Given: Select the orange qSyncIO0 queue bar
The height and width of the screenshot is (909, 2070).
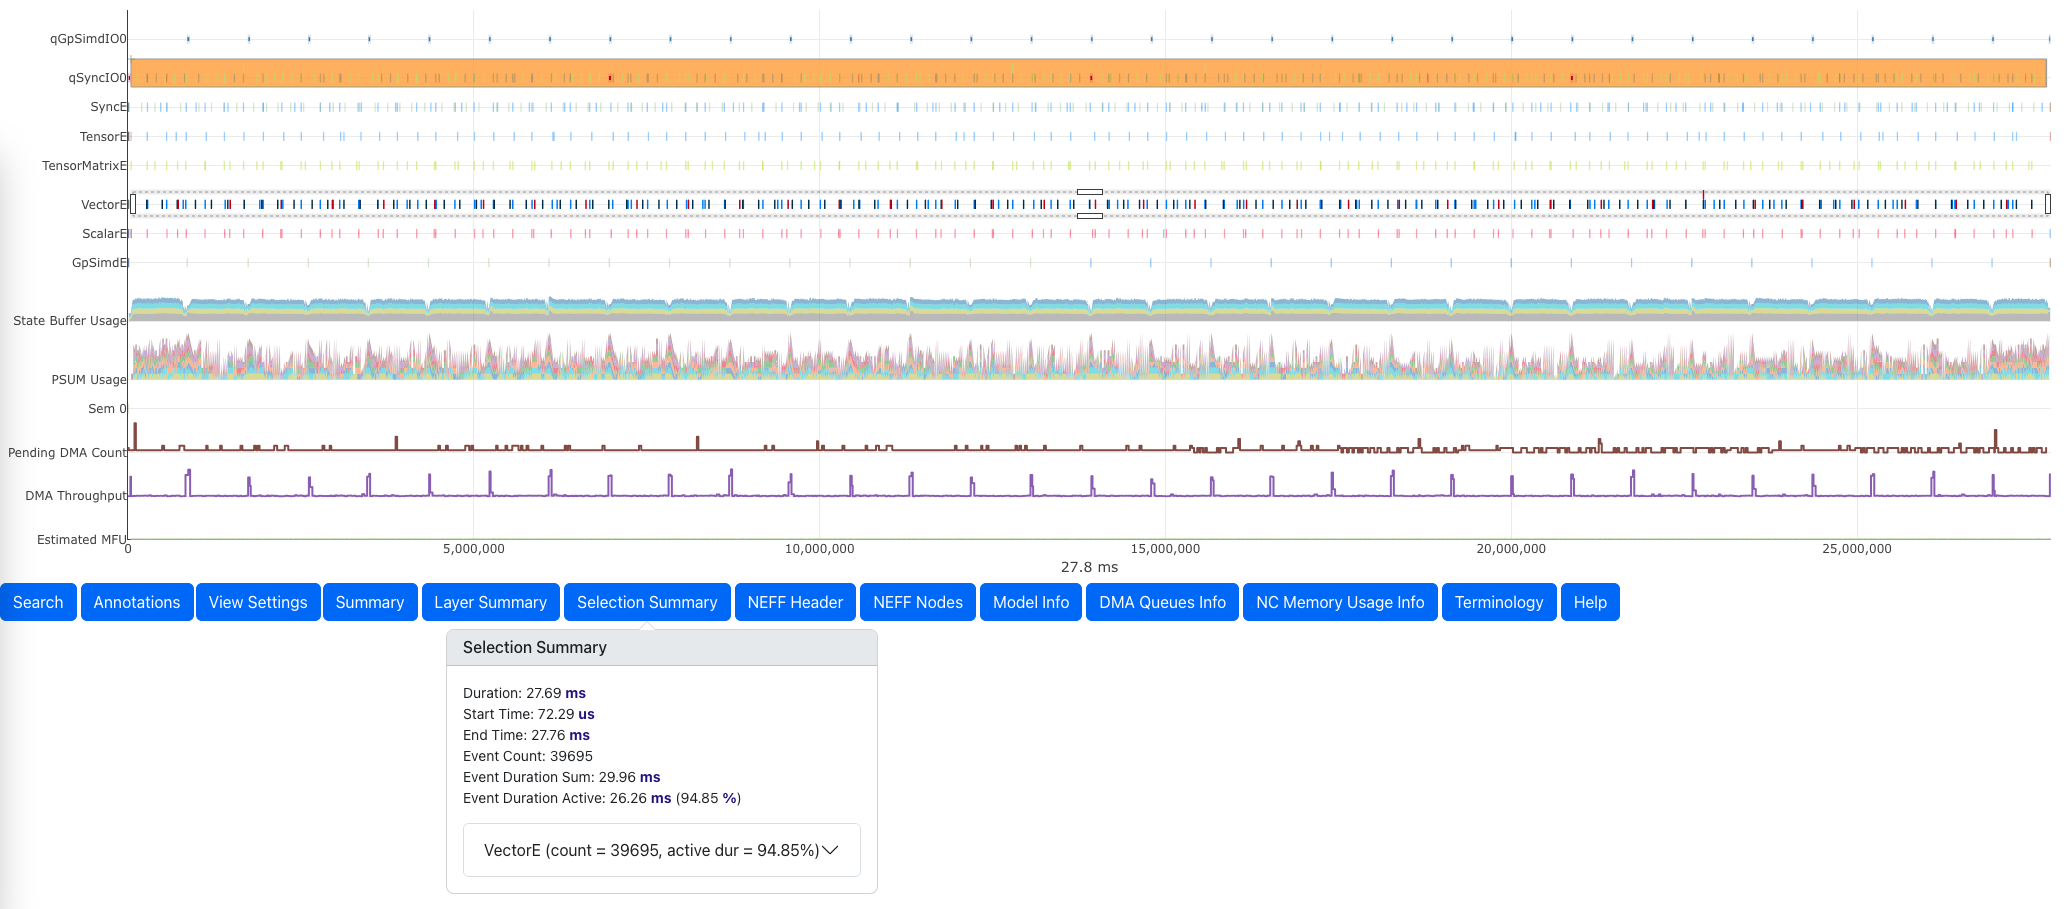Looking at the screenshot, I should 1088,73.
